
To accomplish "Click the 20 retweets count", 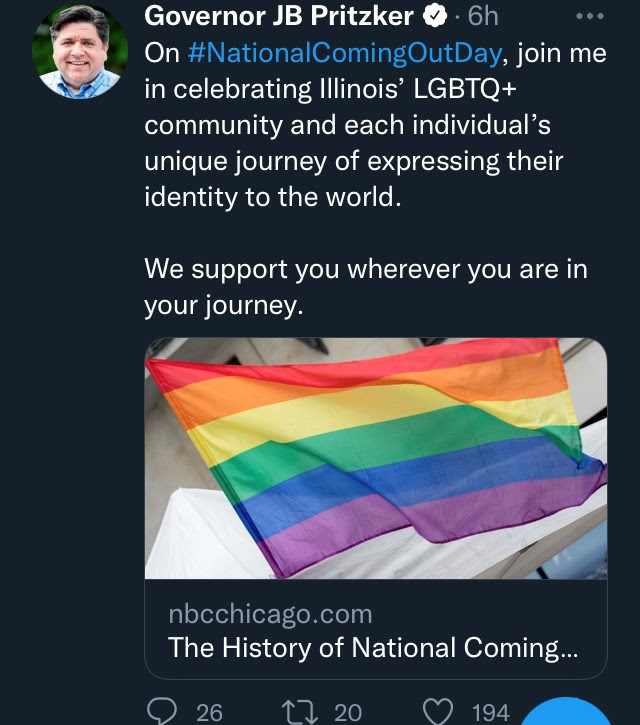I will [348, 712].
